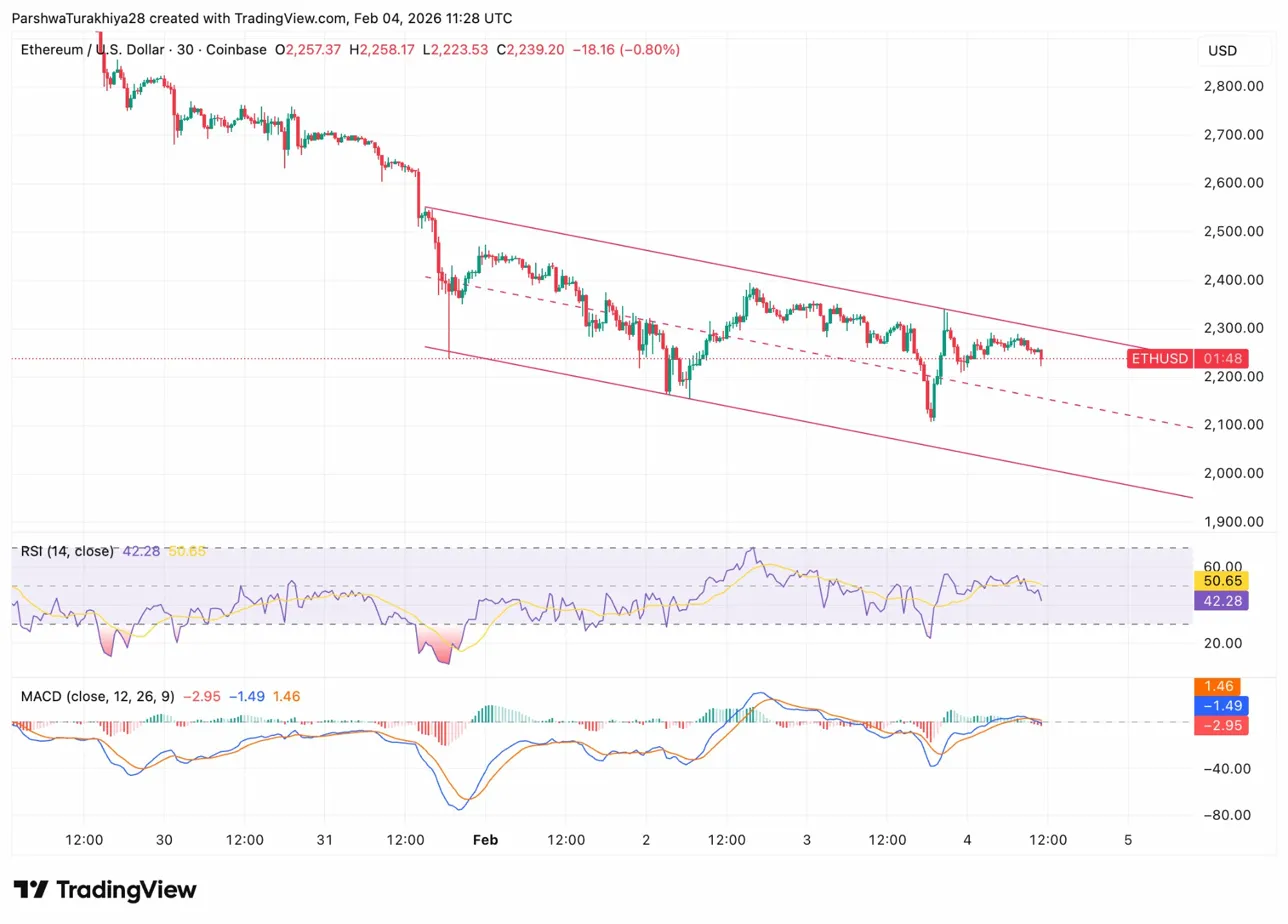Screen dimensions: 1288x924
Task: Click the 2,800.00 price axis level
Action: point(1236,86)
